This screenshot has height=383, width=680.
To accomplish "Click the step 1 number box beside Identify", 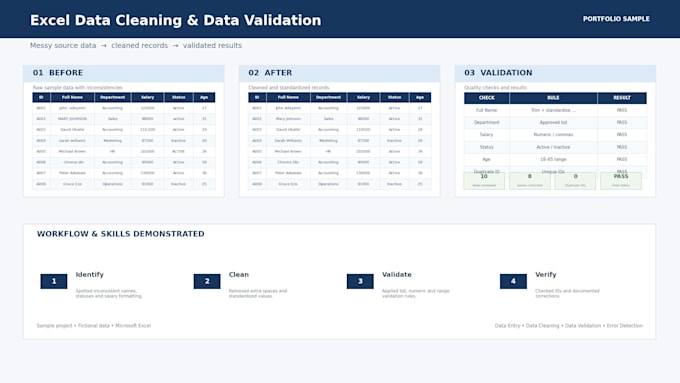I will click(x=54, y=281).
